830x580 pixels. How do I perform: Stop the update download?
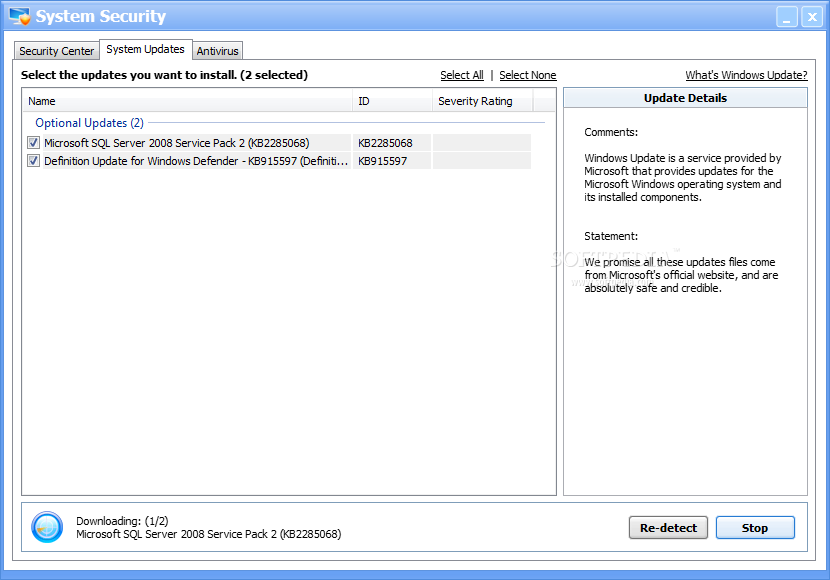755,528
